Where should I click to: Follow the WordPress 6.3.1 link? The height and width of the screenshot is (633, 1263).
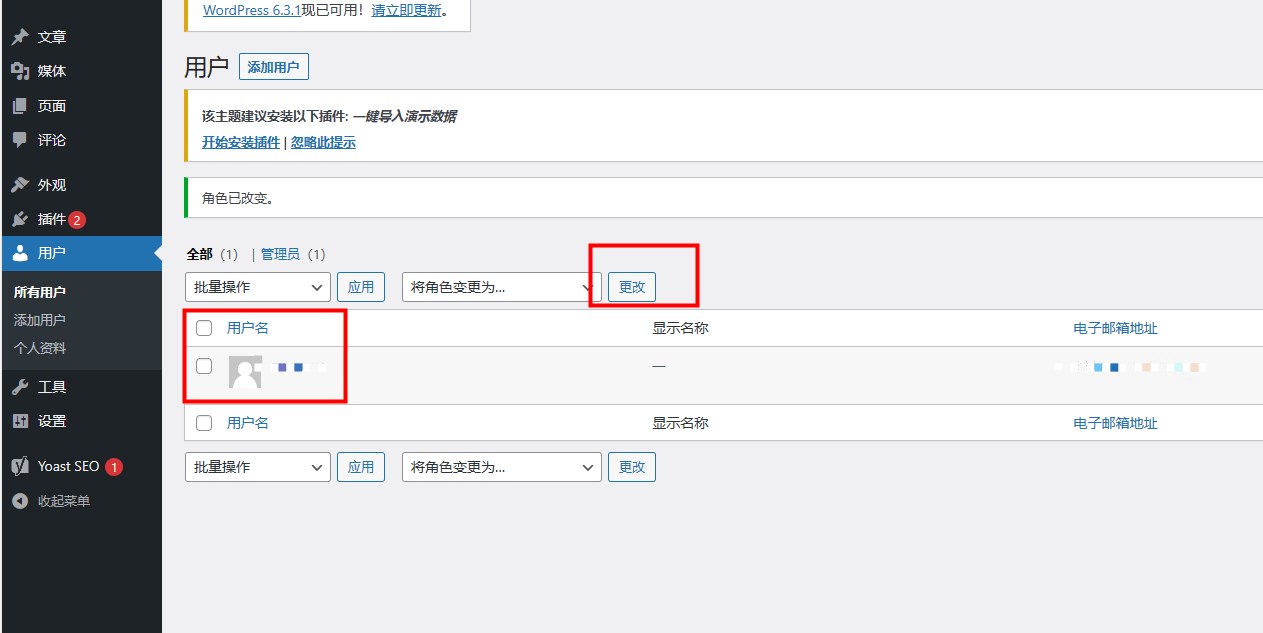252,11
